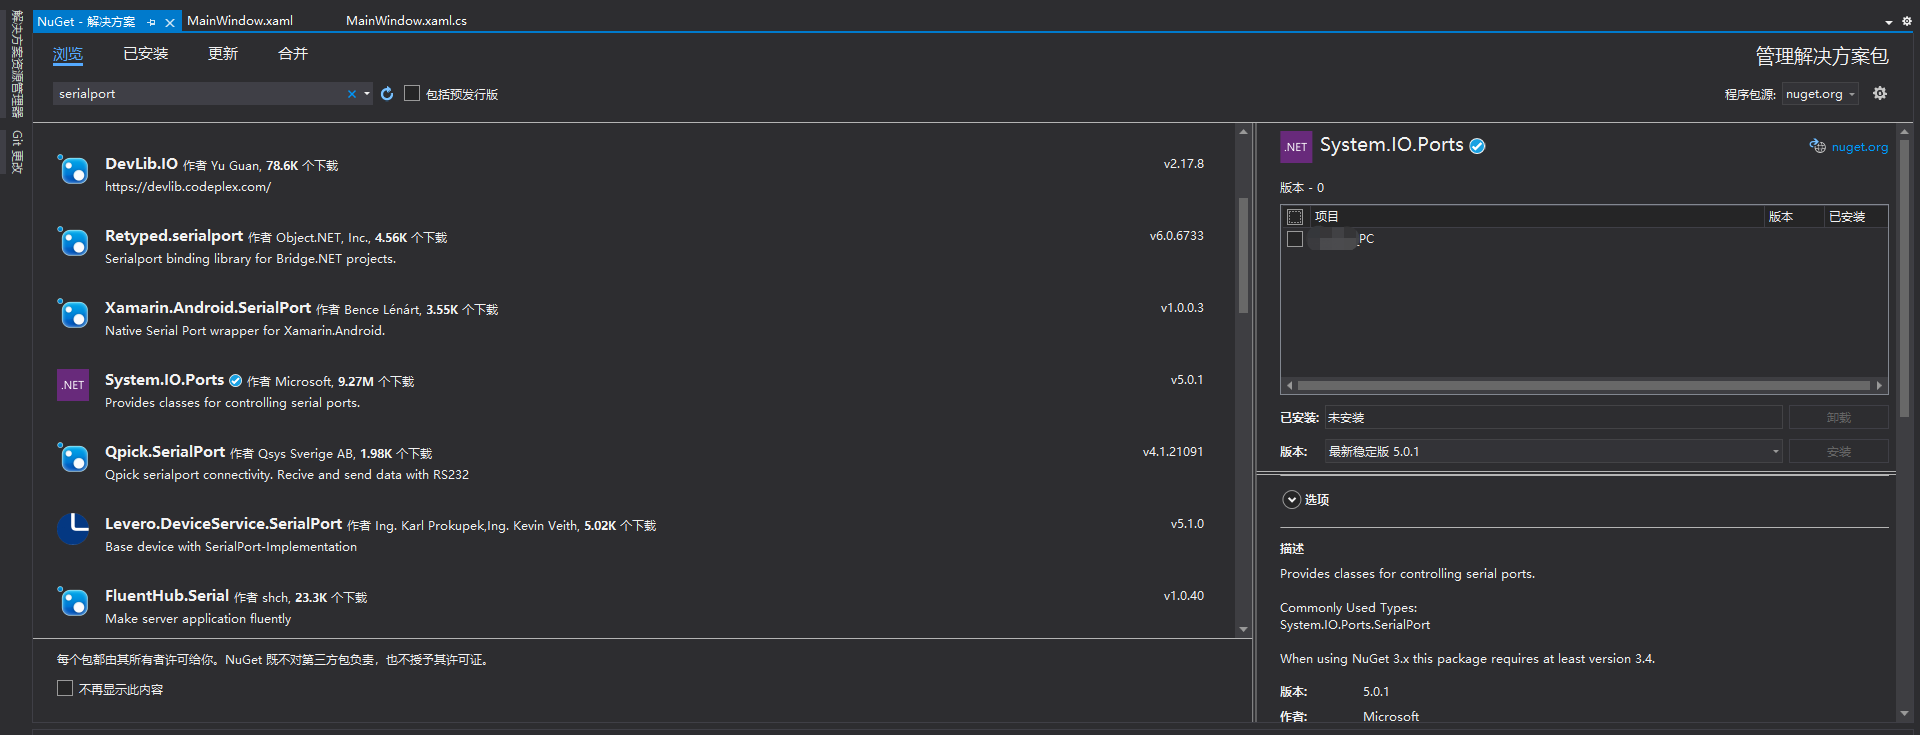Viewport: 1920px width, 735px height.
Task: Click the details panel vertical scrollbar
Action: coord(1904,278)
